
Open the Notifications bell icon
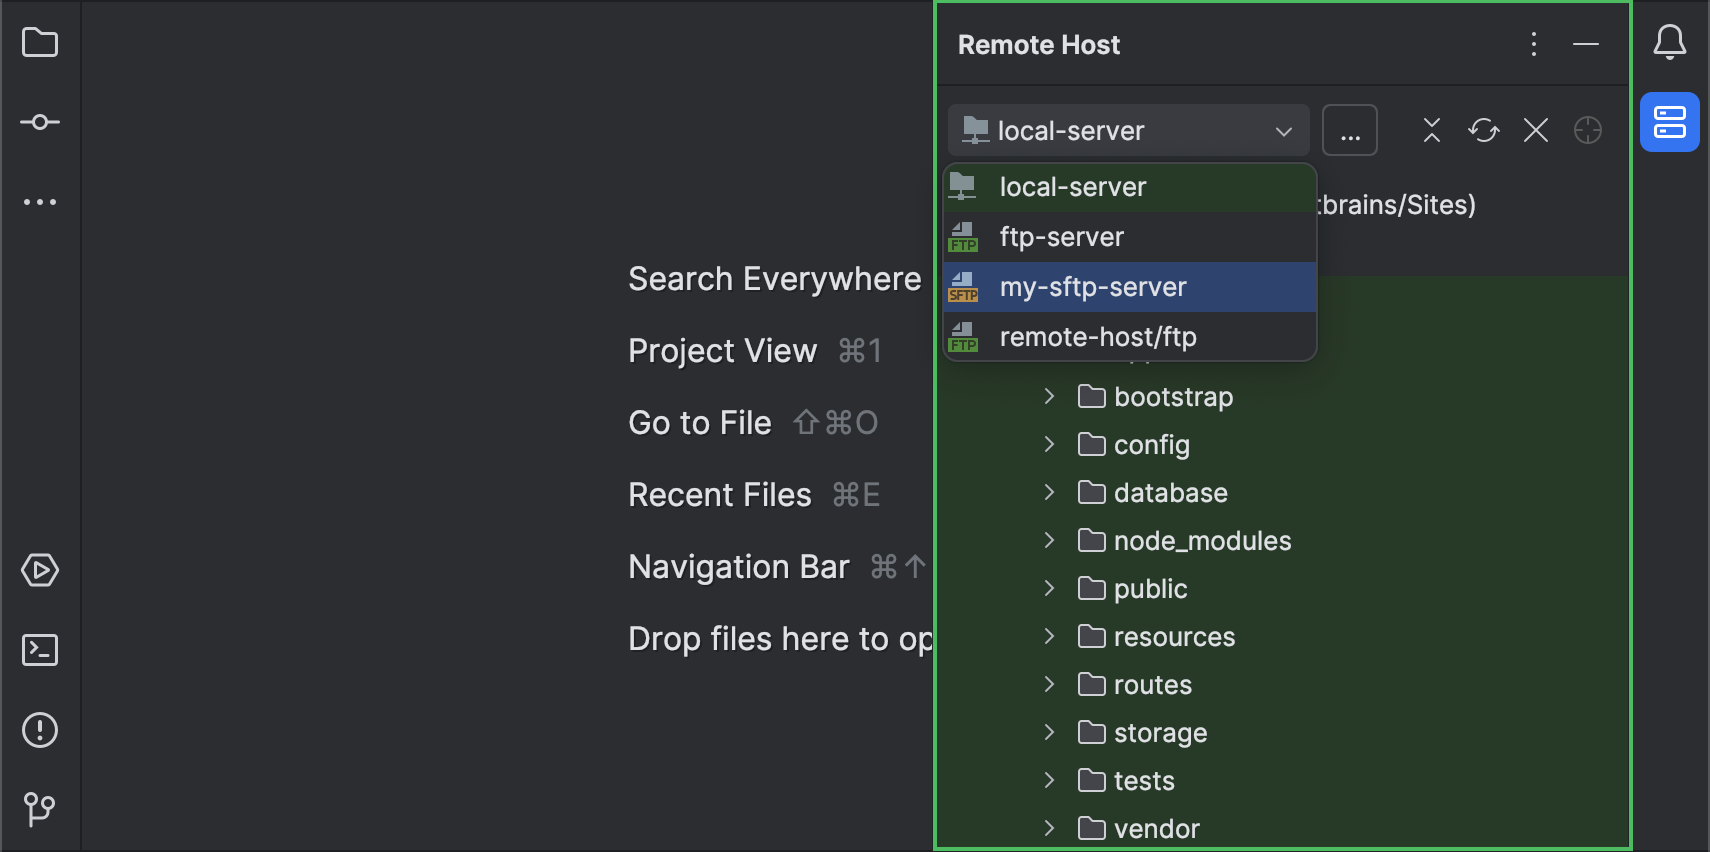click(x=1669, y=43)
